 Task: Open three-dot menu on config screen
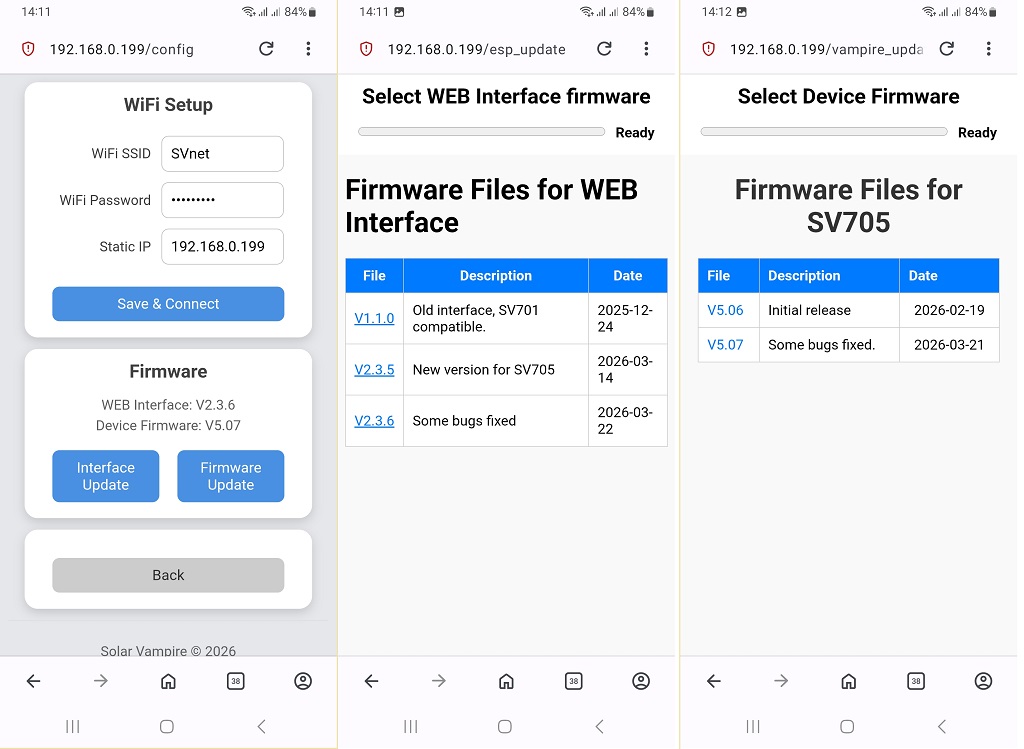coord(308,49)
